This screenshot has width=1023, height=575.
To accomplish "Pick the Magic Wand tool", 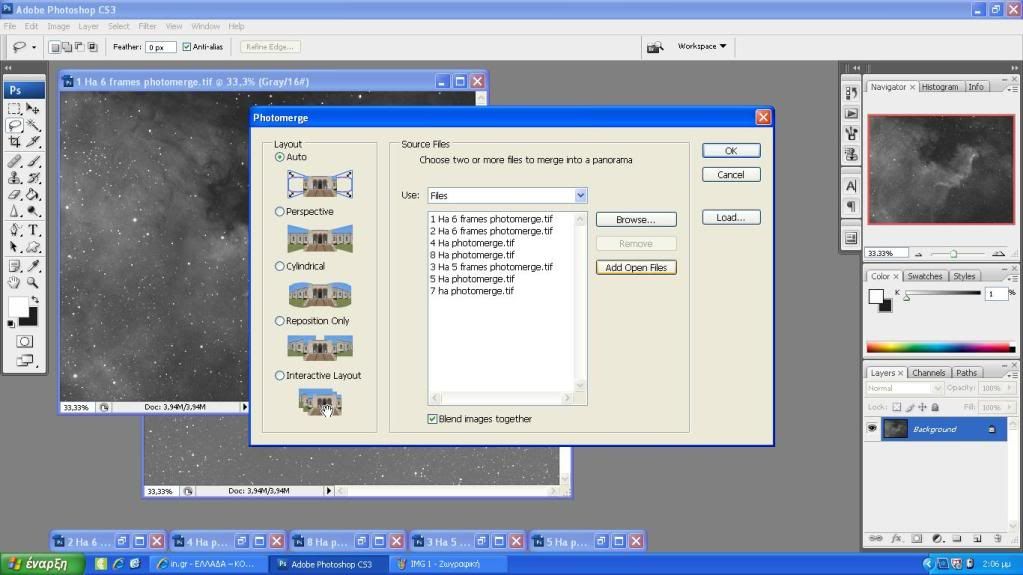I will click(x=33, y=125).
